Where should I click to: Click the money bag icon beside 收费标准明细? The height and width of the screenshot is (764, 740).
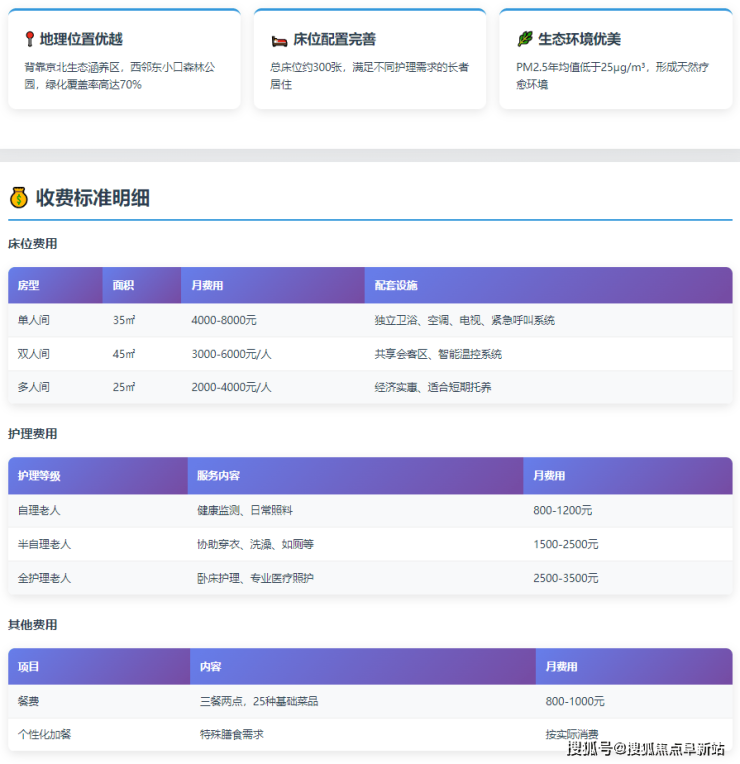coord(19,197)
